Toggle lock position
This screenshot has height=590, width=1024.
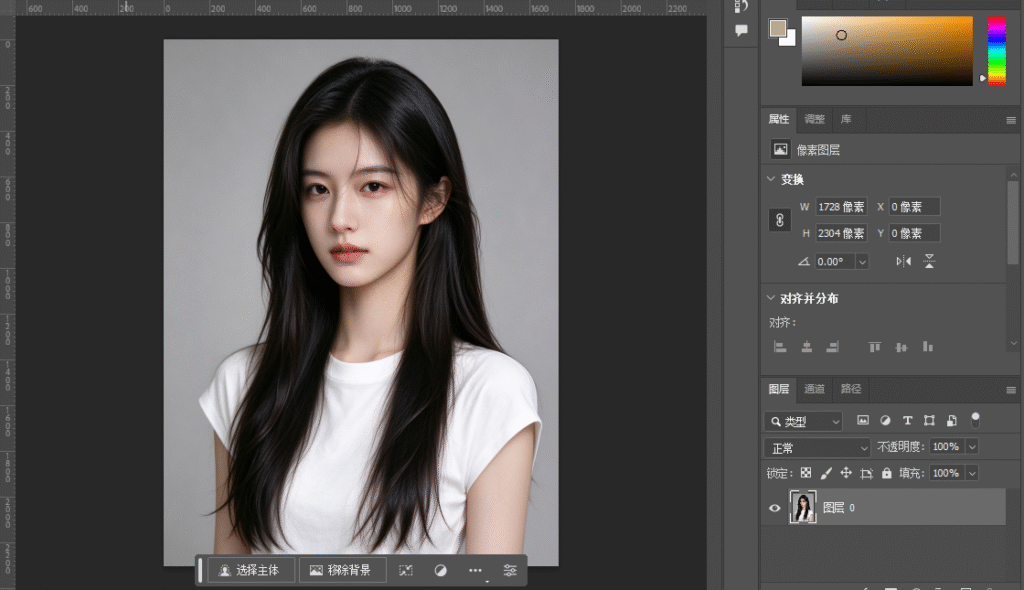pyautogui.click(x=846, y=473)
